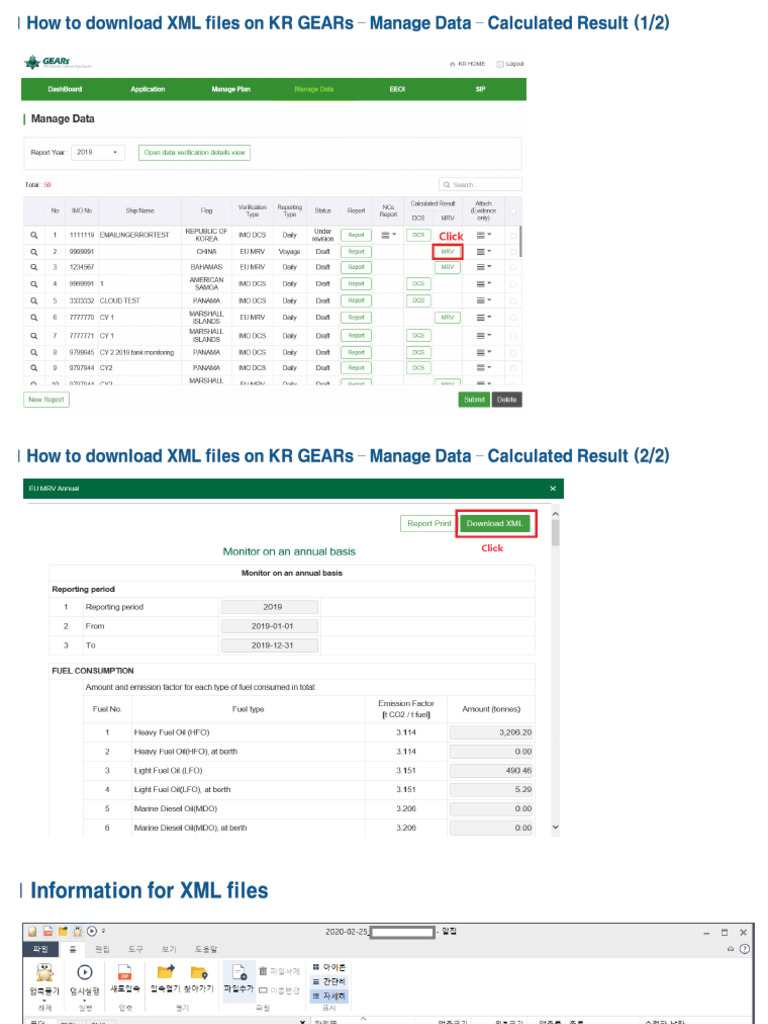Viewport: 768px width, 1024px height.
Task: Click the Logout link
Action: tap(510, 64)
